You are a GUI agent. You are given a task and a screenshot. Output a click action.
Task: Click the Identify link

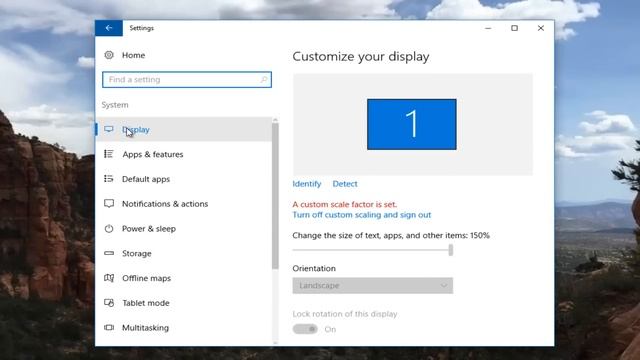307,184
